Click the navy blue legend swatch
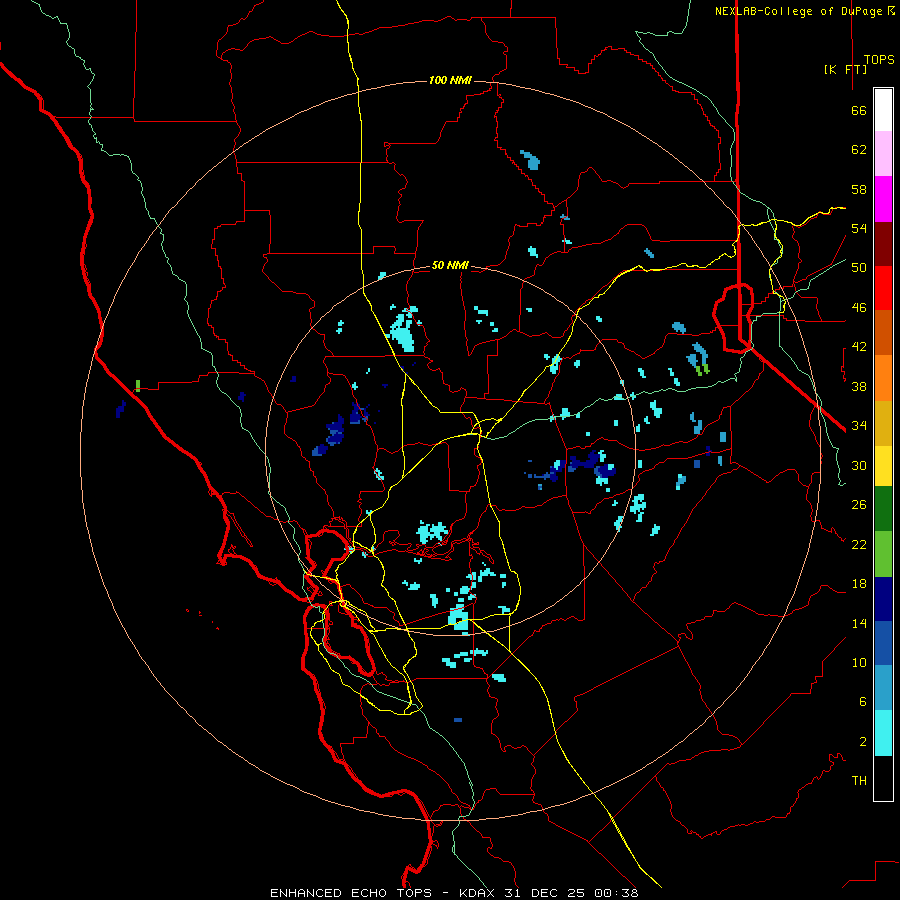This screenshot has height=900, width=900. click(x=883, y=599)
